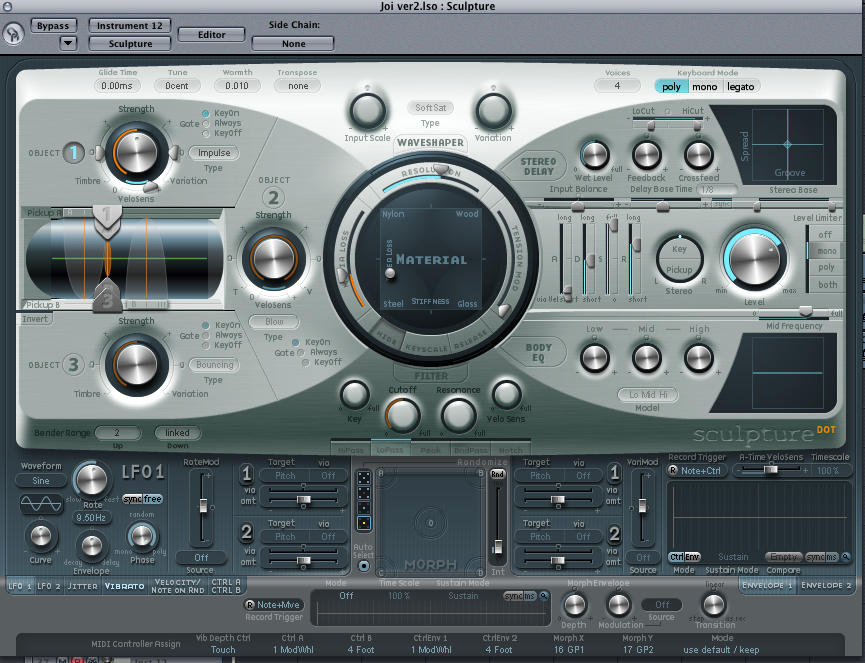Select Always gate for Object 3
Image resolution: width=865 pixels, height=663 pixels.
pos(206,335)
